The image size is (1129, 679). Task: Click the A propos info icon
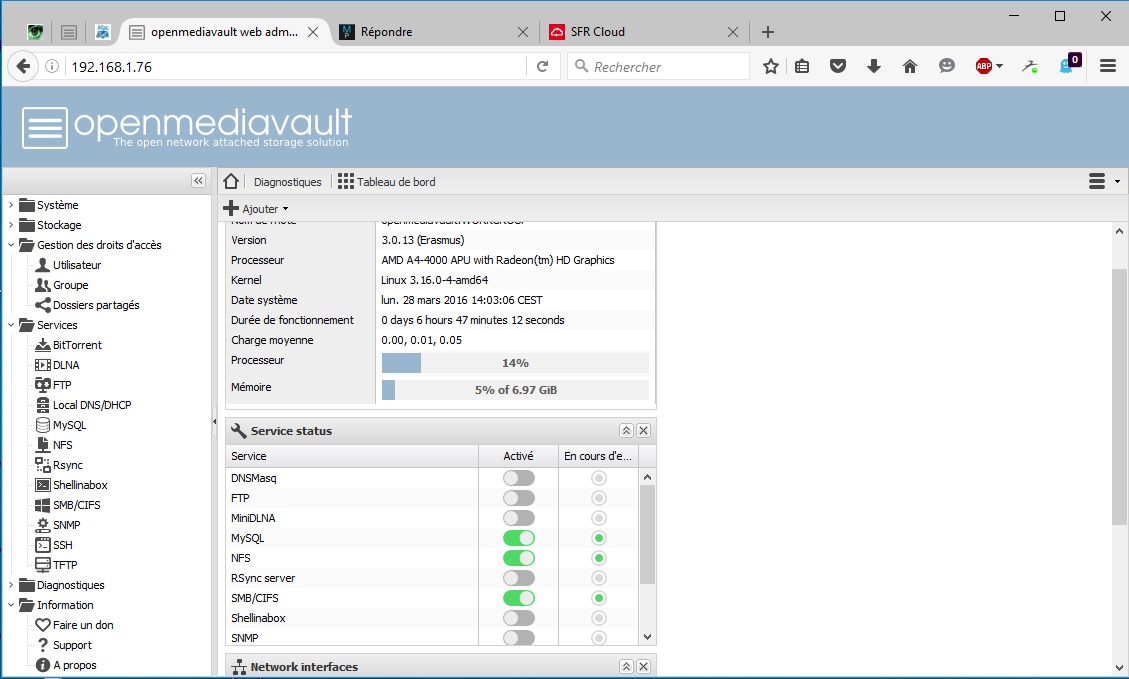(42, 665)
